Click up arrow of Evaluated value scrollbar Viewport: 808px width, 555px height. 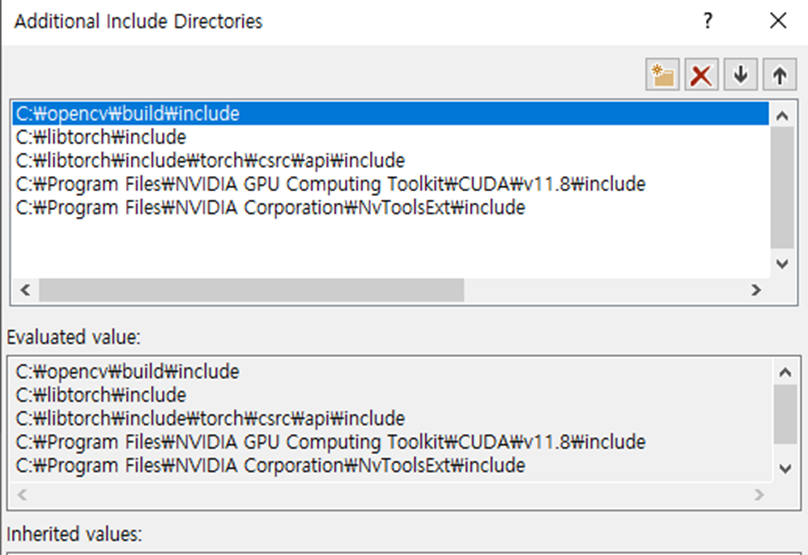pos(785,372)
